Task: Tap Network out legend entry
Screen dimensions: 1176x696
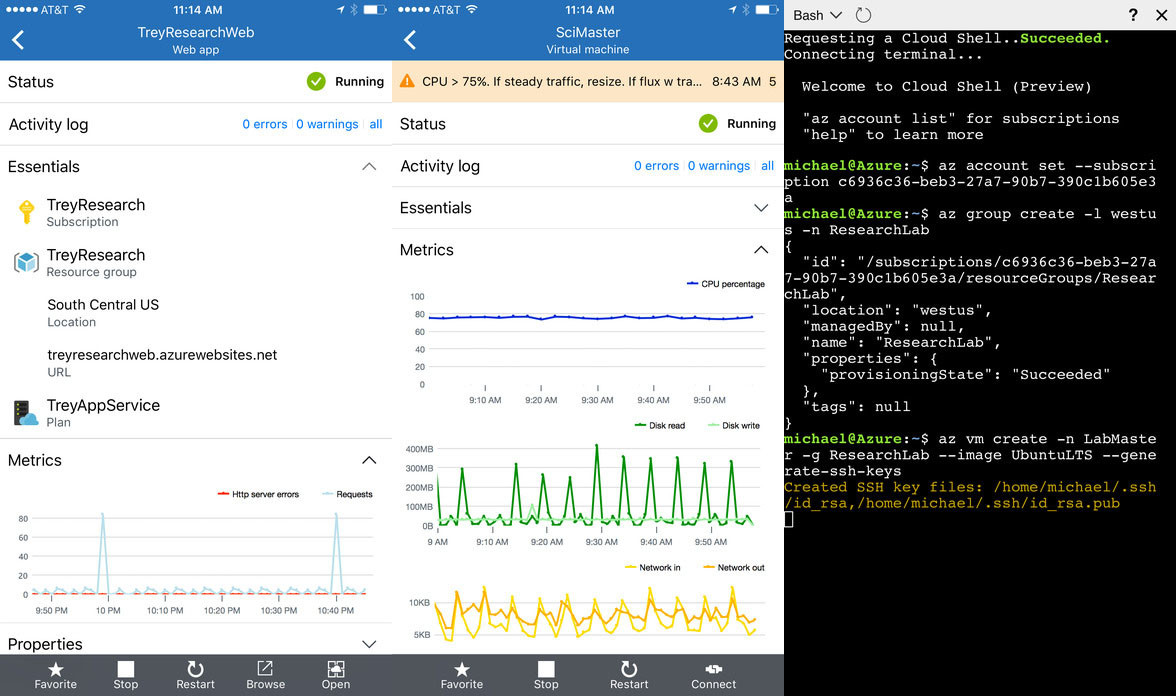Action: click(x=734, y=568)
